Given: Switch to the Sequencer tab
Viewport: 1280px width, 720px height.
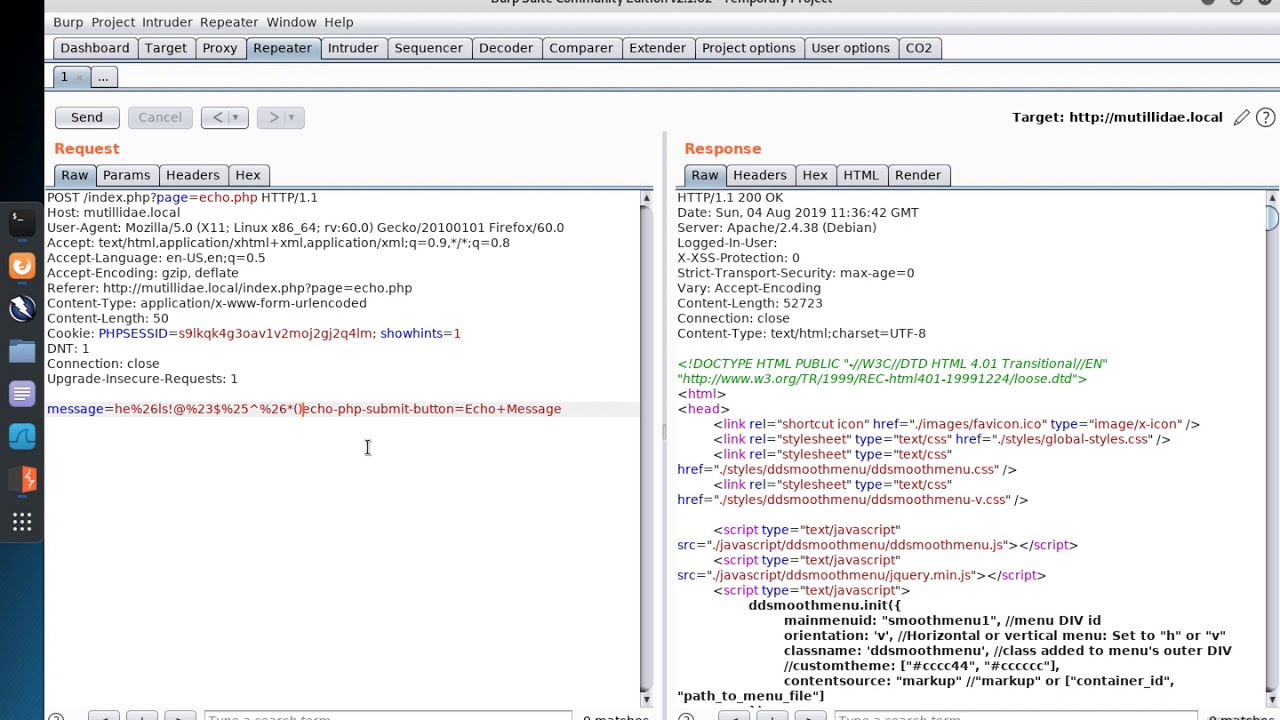Looking at the screenshot, I should [x=429, y=48].
